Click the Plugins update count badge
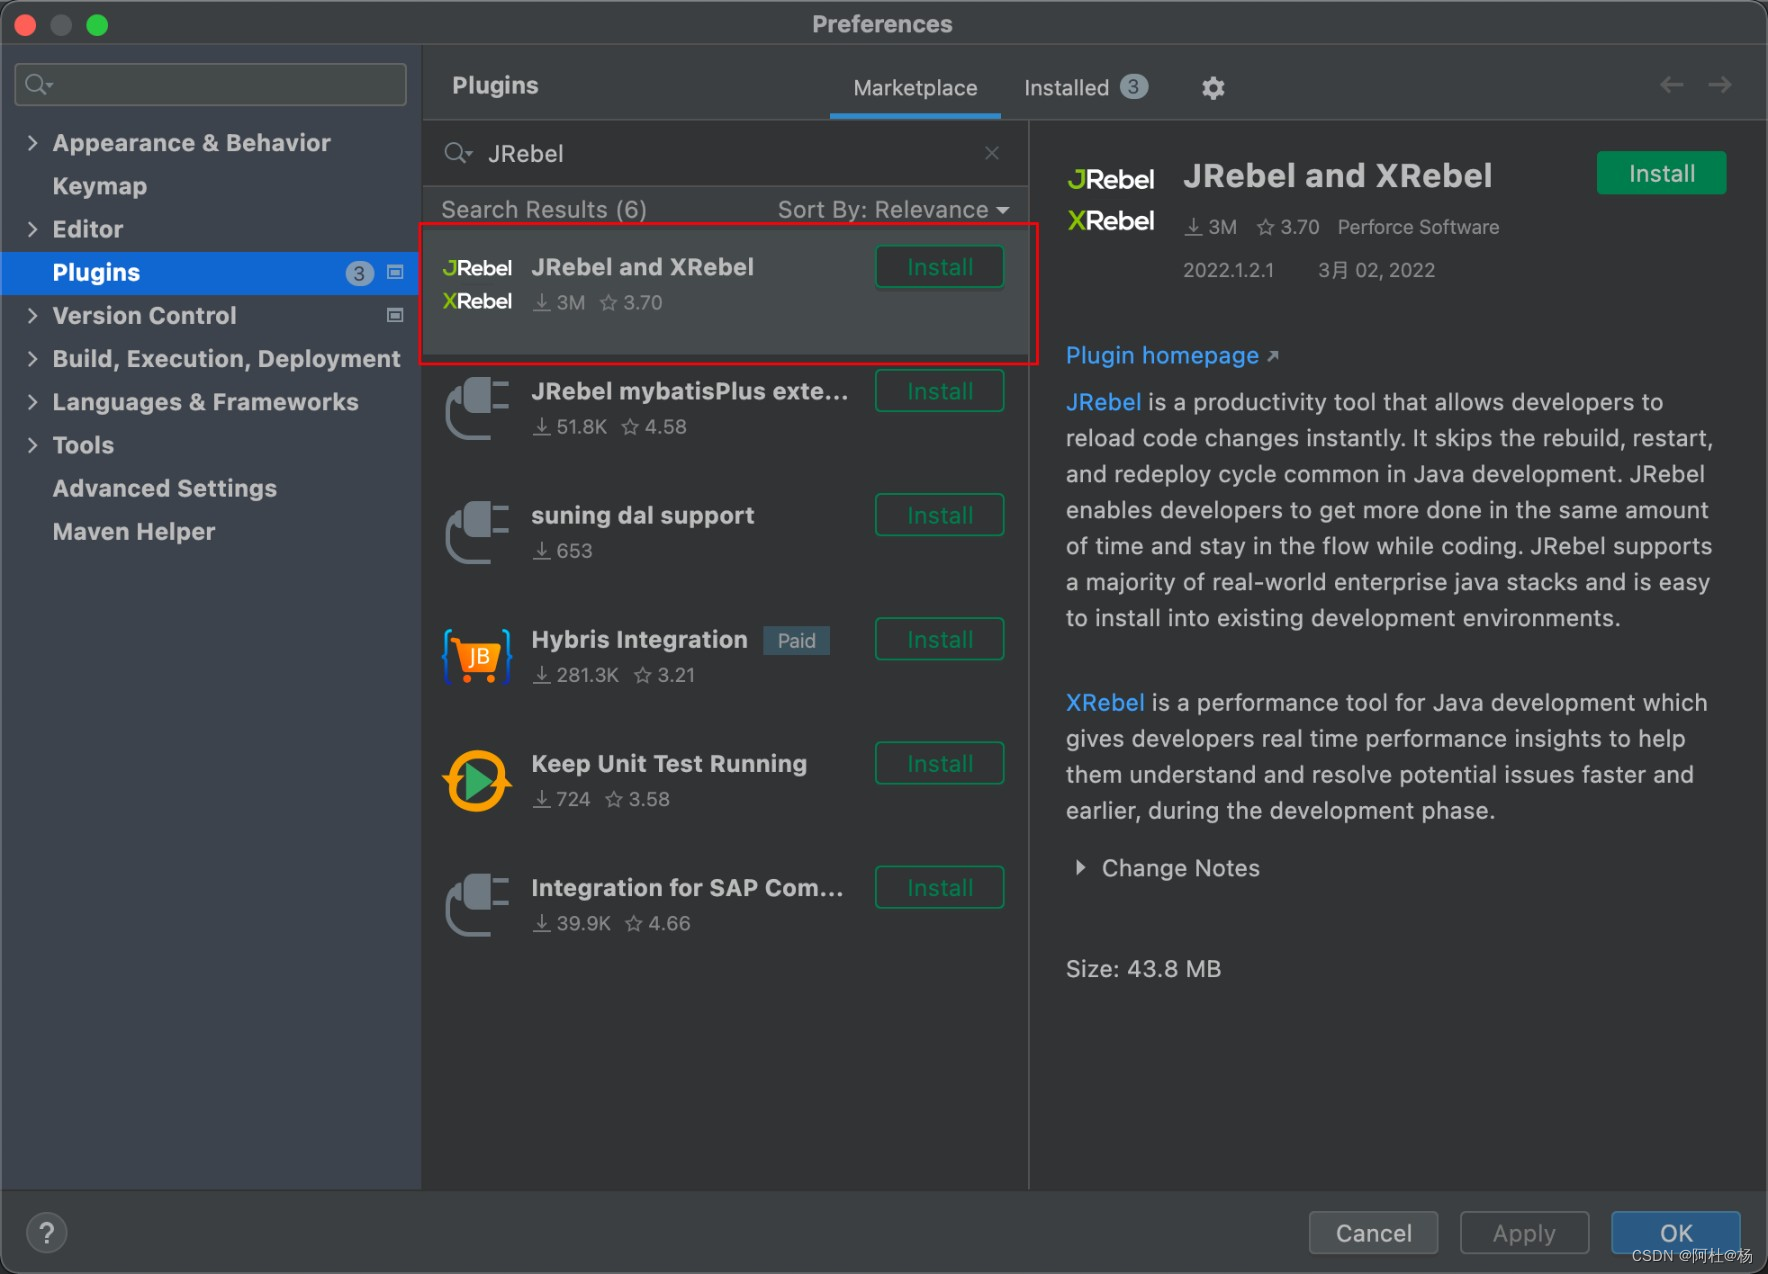 click(x=359, y=273)
